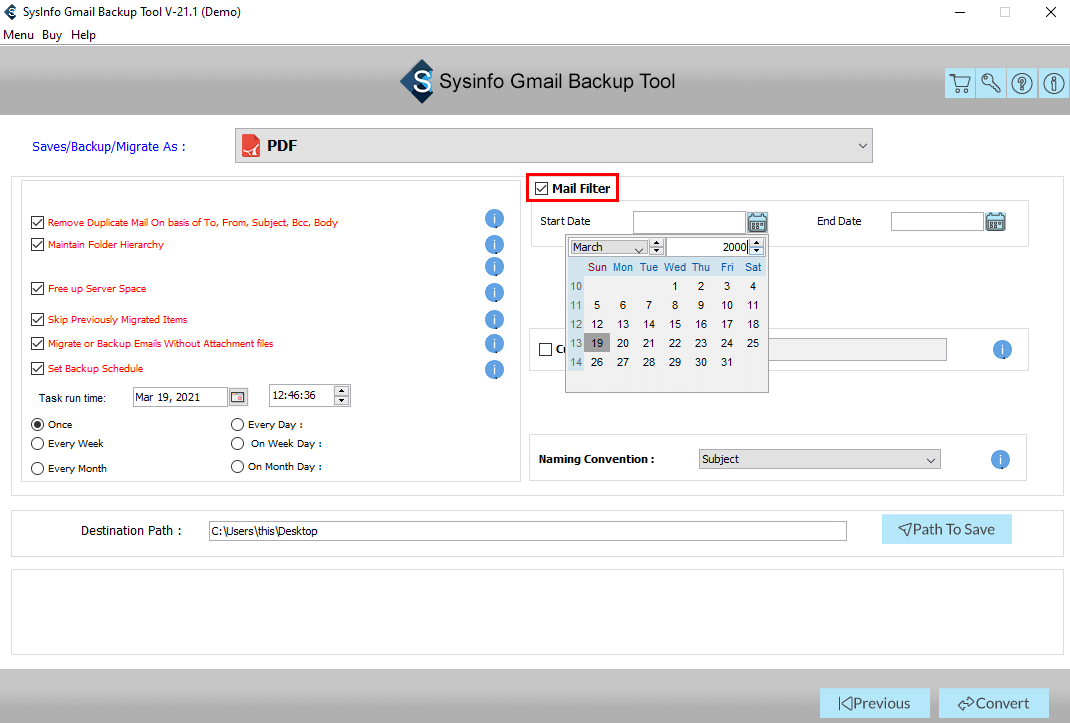Toggle Maintain Folder Hierarchy checkbox
The height and width of the screenshot is (723, 1070).
[38, 244]
